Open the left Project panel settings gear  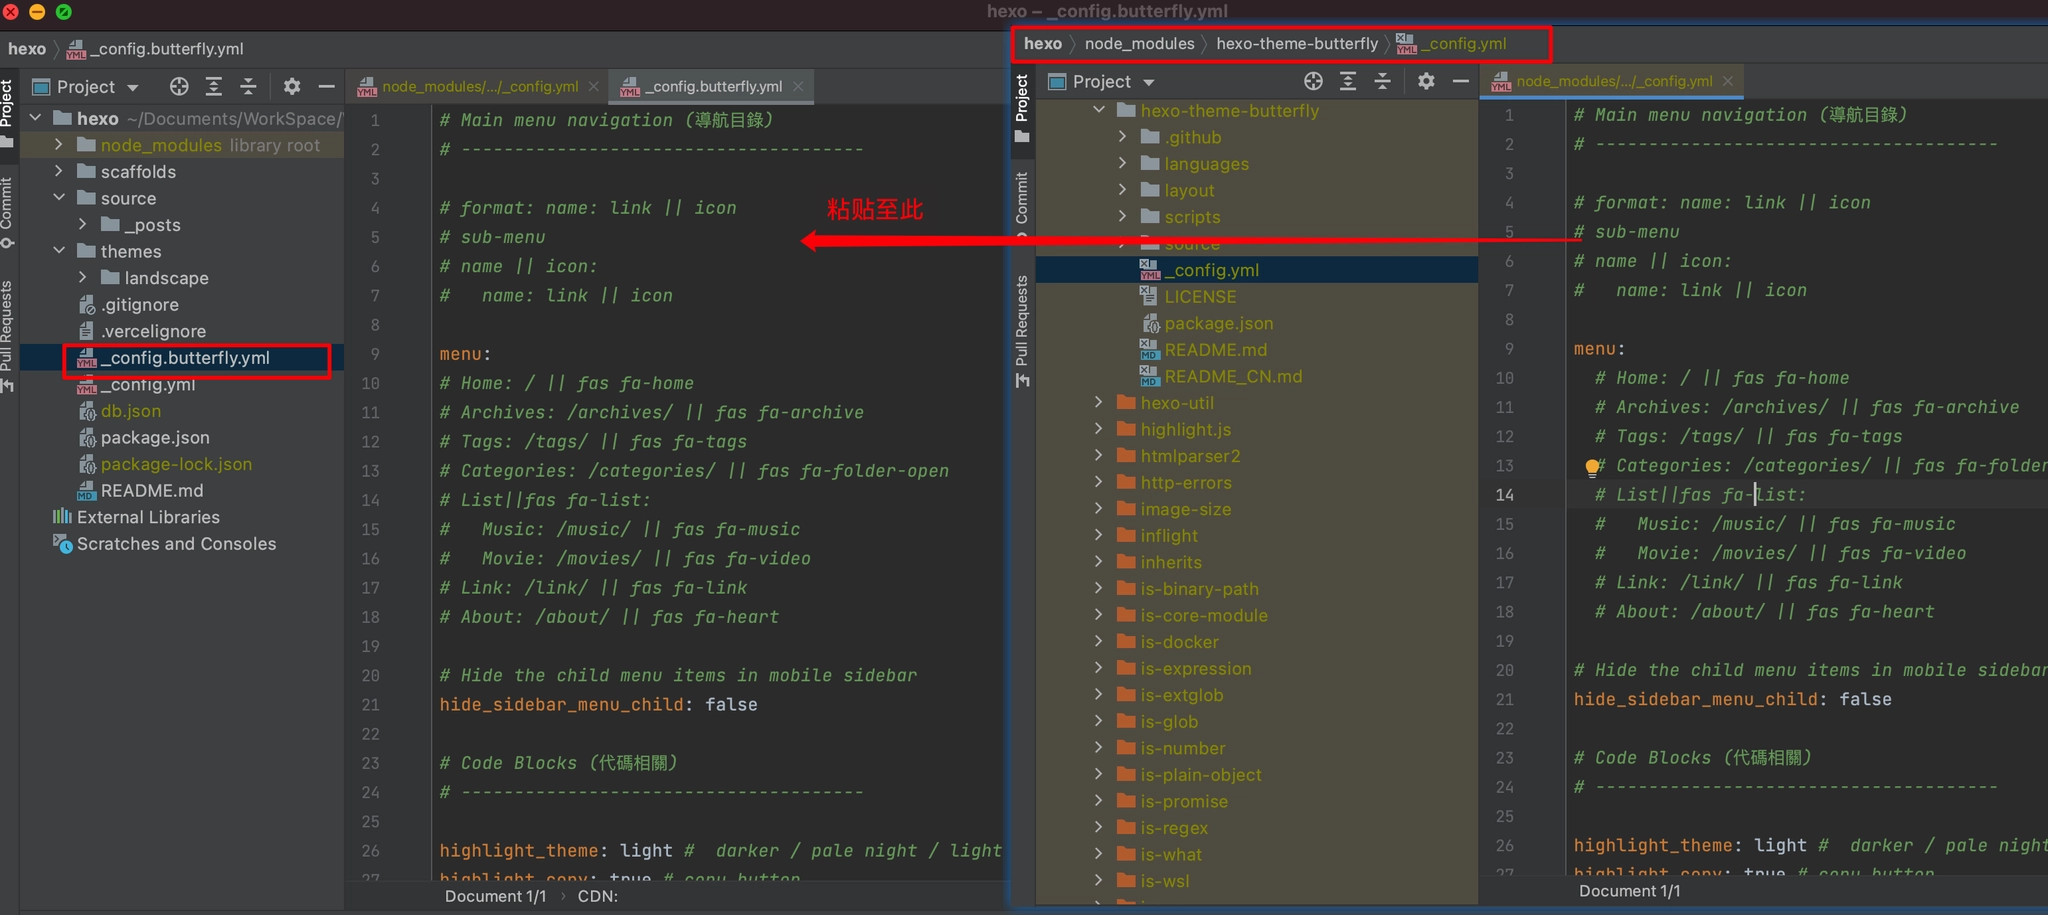coord(292,87)
